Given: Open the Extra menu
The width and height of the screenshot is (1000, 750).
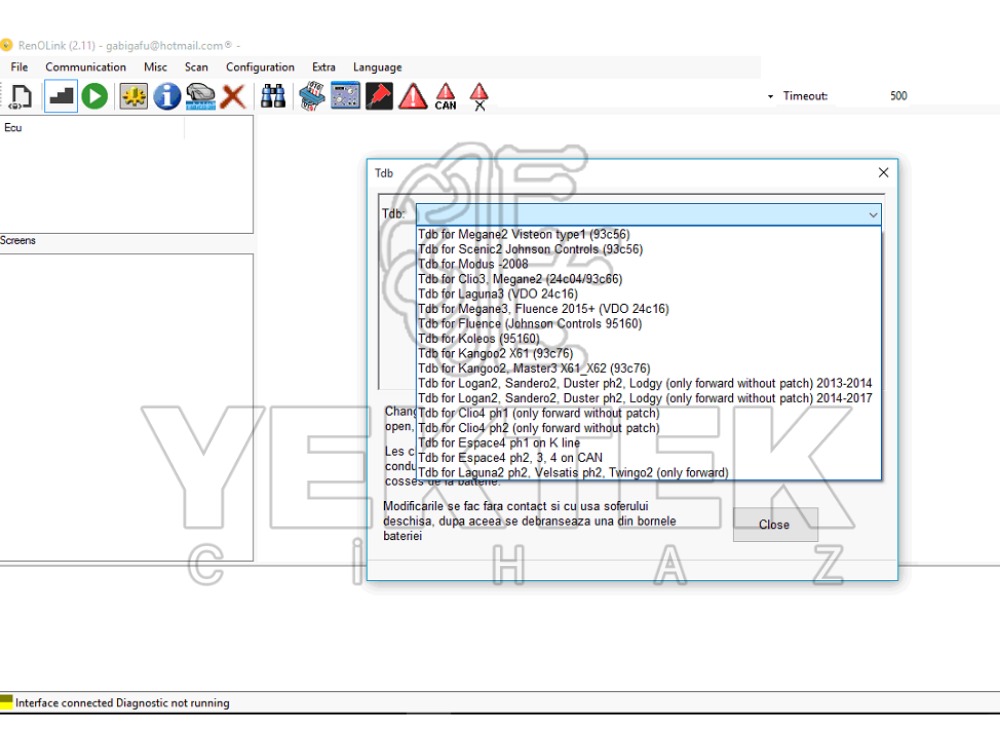Looking at the screenshot, I should point(323,67).
